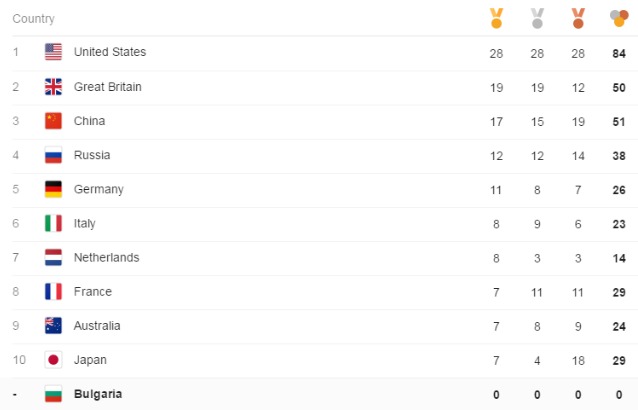Image resolution: width=638 pixels, height=410 pixels.
Task: Click the Country column header
Action: pos(33,19)
